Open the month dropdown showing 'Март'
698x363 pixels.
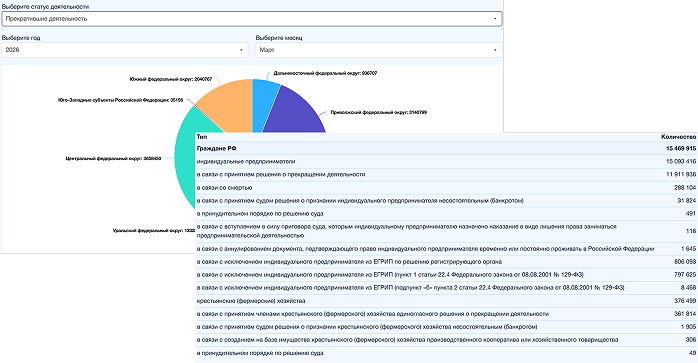point(378,50)
